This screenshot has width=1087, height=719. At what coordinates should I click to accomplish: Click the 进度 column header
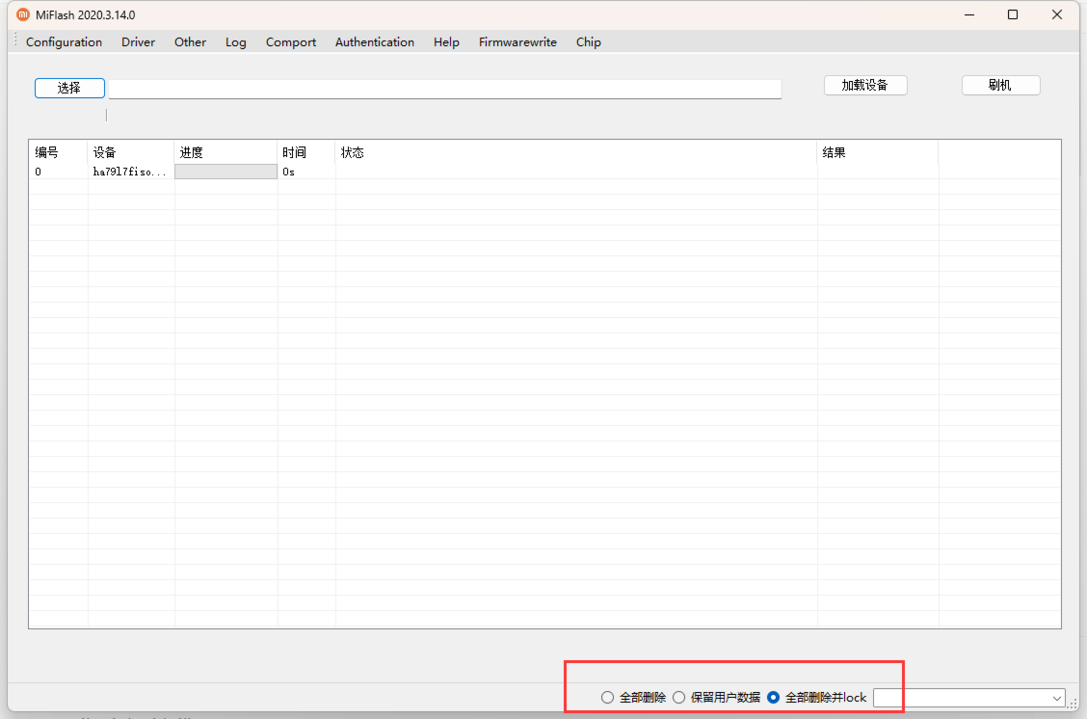[225, 153]
